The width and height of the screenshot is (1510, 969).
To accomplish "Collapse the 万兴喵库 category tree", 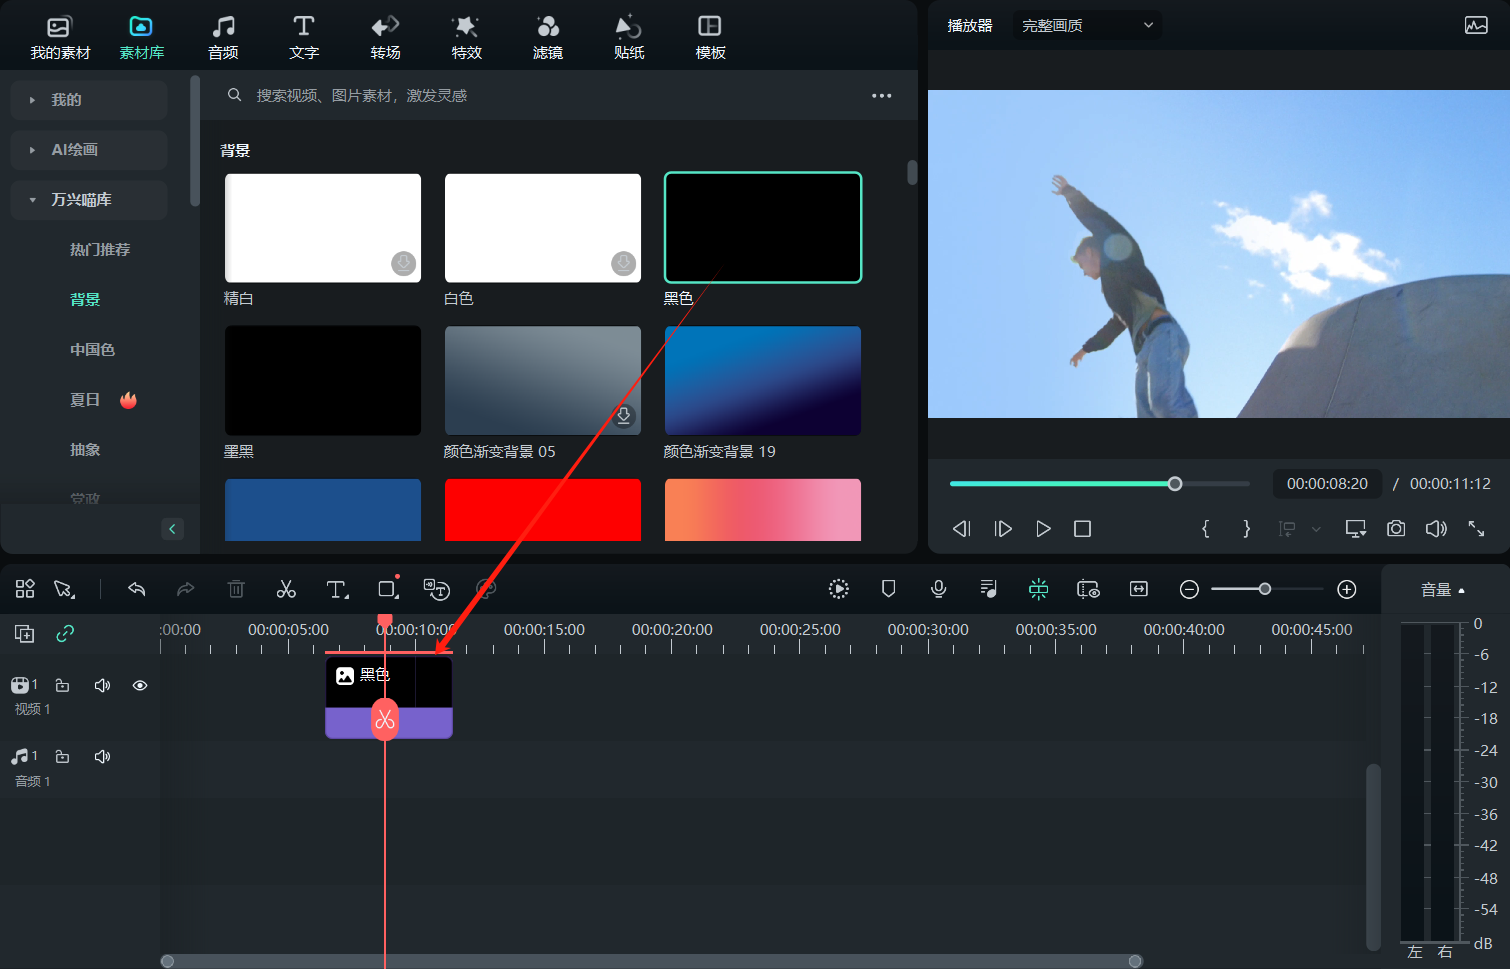I will (x=88, y=200).
